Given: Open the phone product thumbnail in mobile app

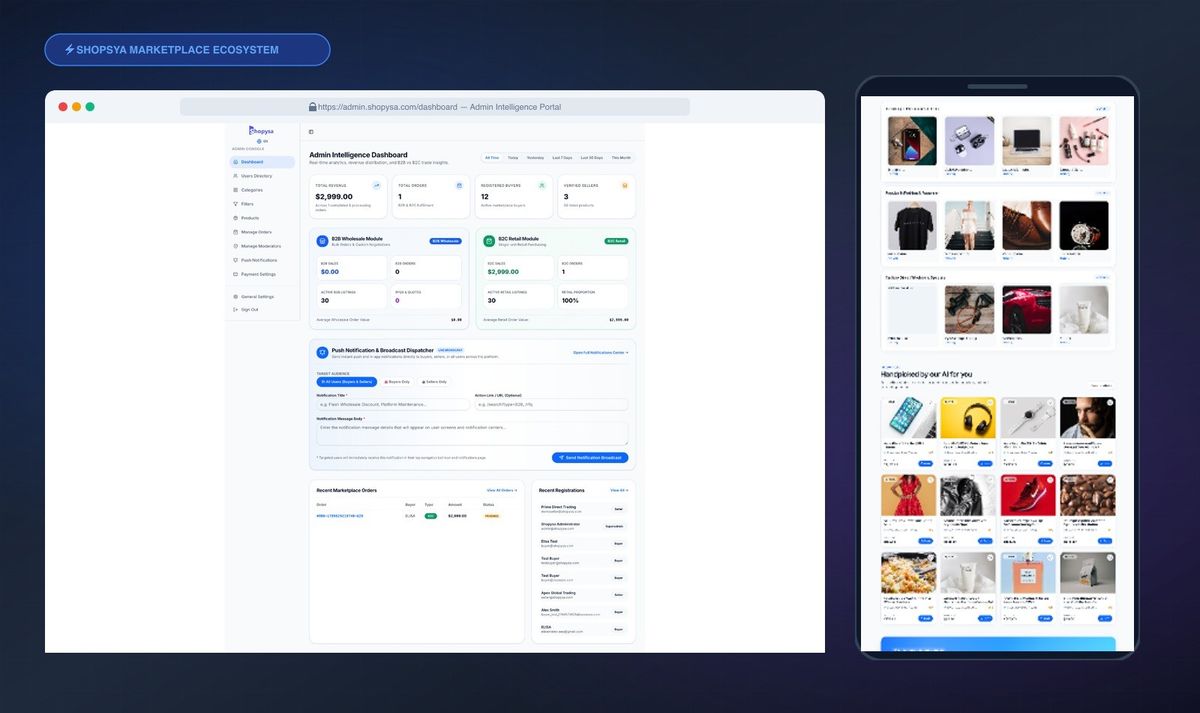Looking at the screenshot, I should [x=912, y=141].
